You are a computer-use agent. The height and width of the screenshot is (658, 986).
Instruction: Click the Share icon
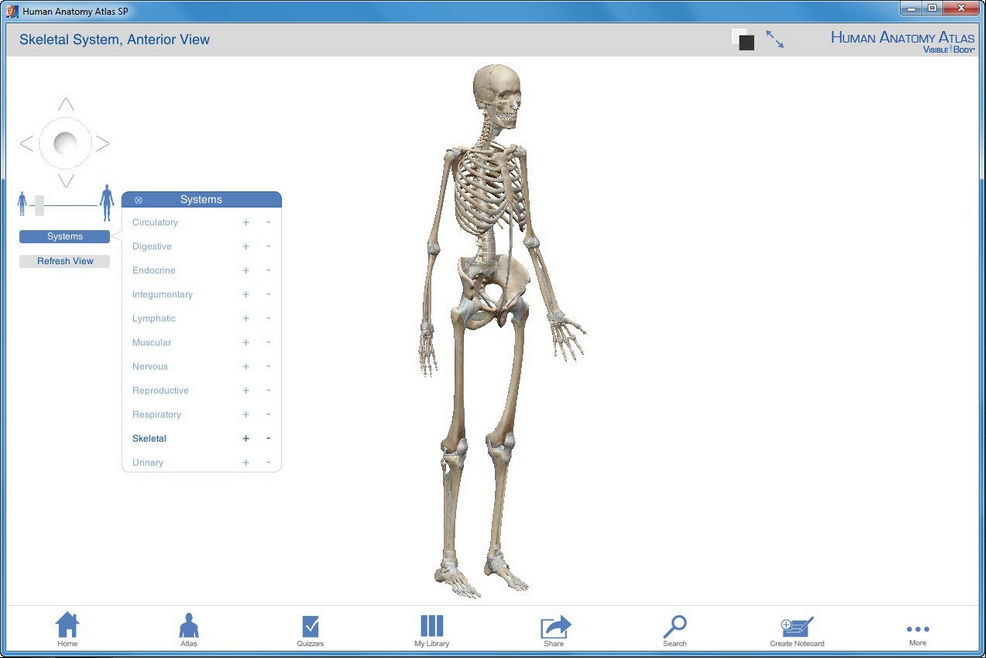(x=555, y=630)
